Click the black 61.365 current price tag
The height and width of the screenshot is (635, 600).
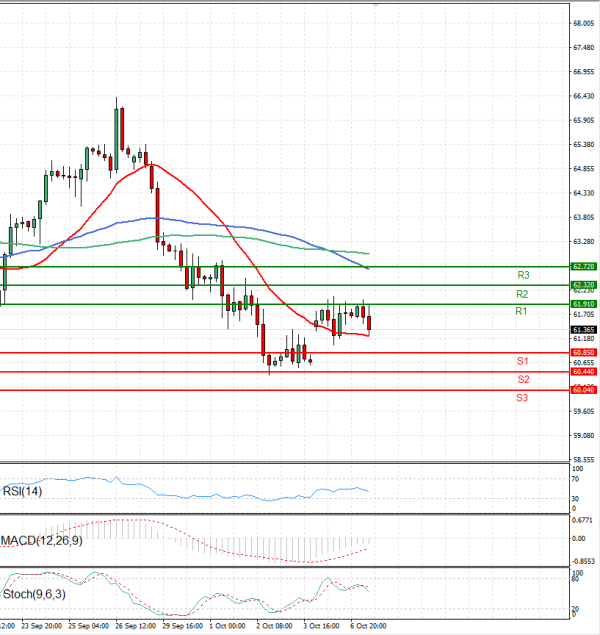tap(584, 329)
